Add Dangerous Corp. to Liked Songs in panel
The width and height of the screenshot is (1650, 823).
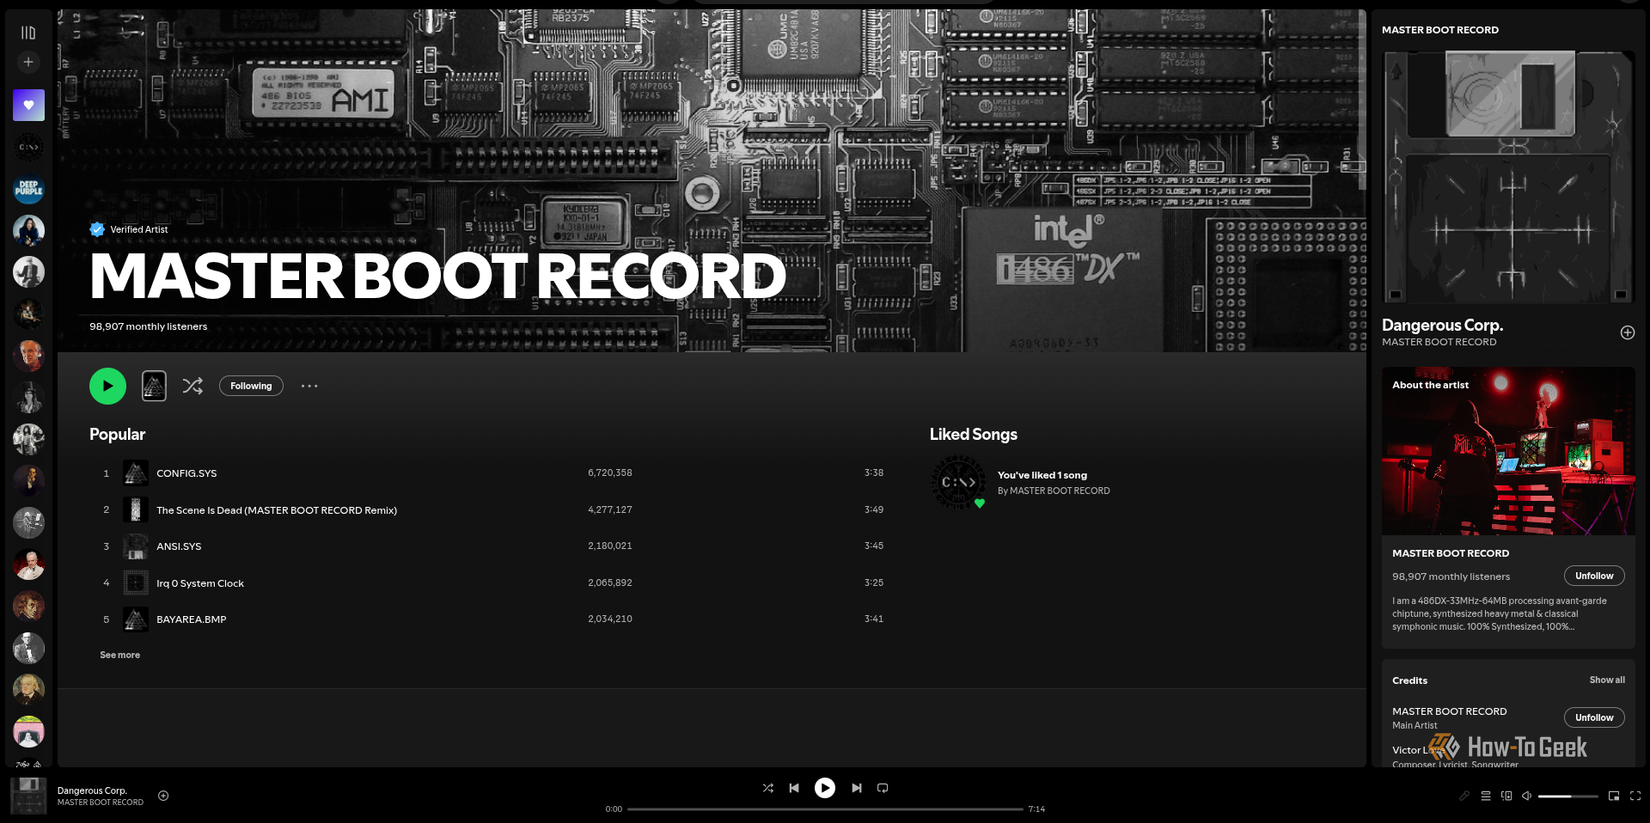click(1627, 332)
